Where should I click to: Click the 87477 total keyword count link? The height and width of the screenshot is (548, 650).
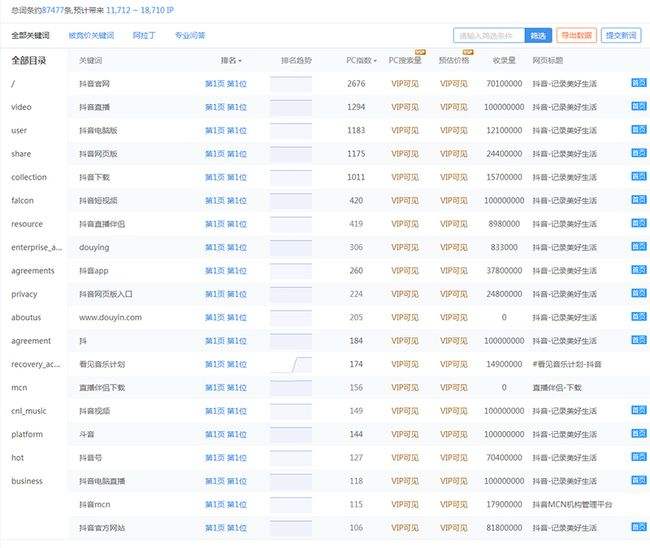pyautogui.click(x=53, y=10)
